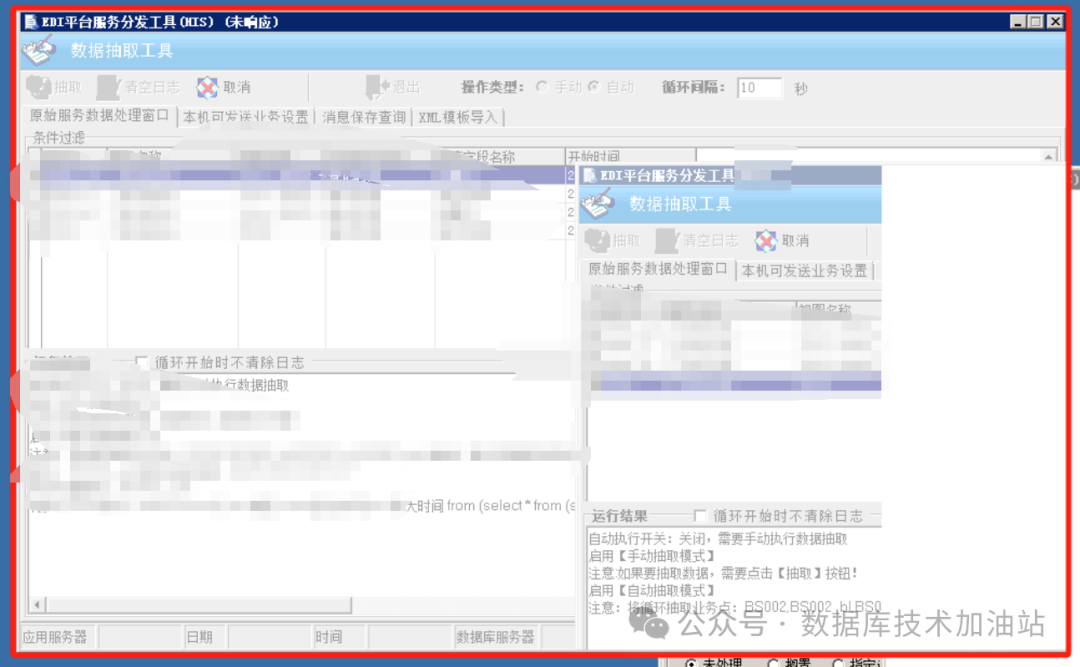Tick 循环开始时不清除日志 in the main window
Viewport: 1080px width, 667px height.
pyautogui.click(x=141, y=362)
